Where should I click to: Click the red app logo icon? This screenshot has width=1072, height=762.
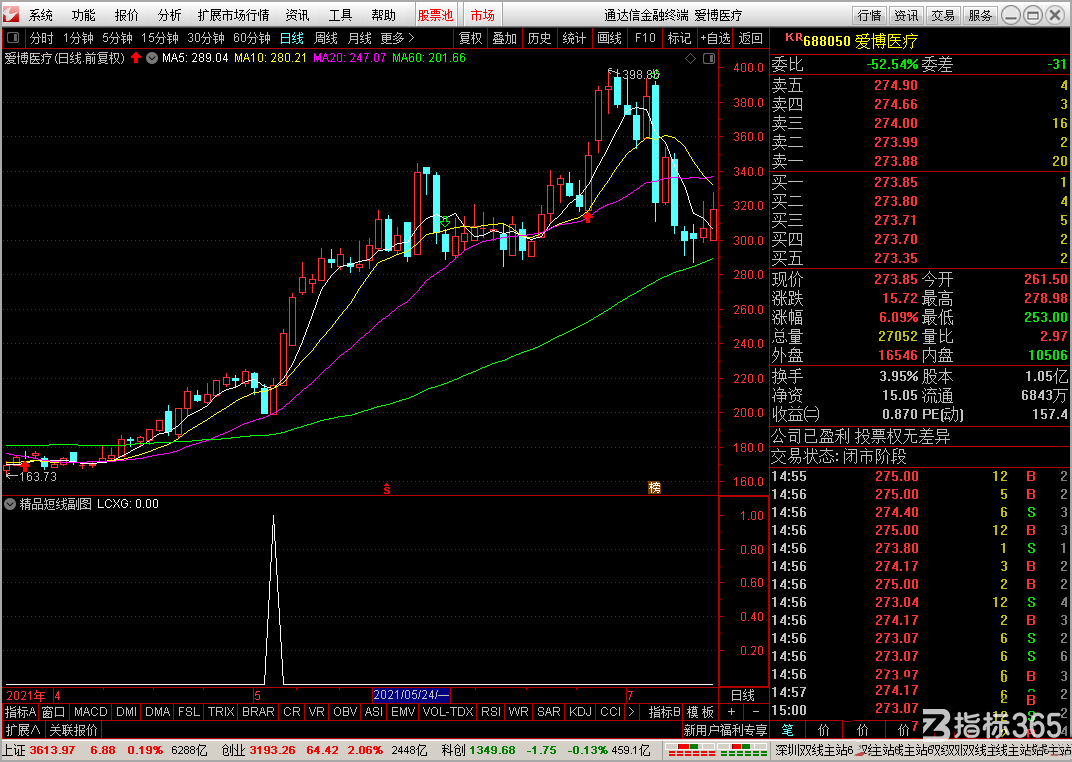click(x=11, y=14)
